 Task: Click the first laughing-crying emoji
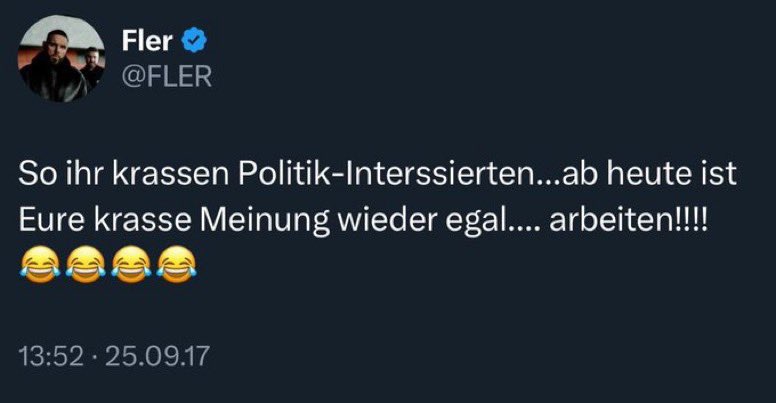click(x=38, y=264)
